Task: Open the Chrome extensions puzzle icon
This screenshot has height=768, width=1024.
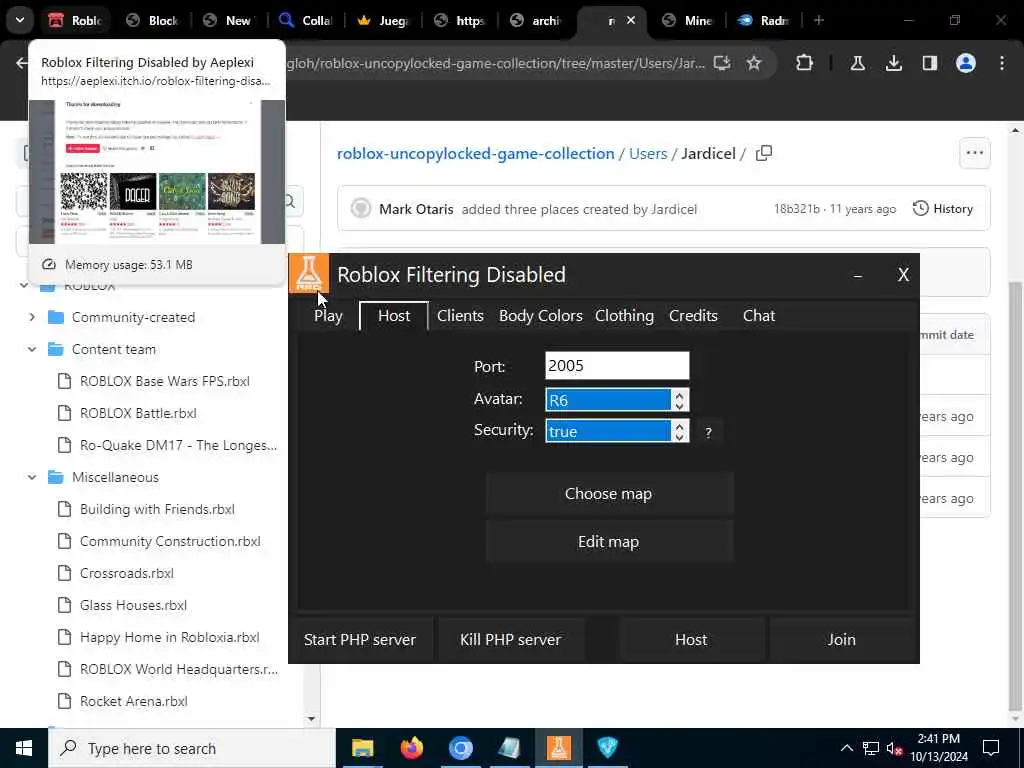Action: pyautogui.click(x=805, y=63)
